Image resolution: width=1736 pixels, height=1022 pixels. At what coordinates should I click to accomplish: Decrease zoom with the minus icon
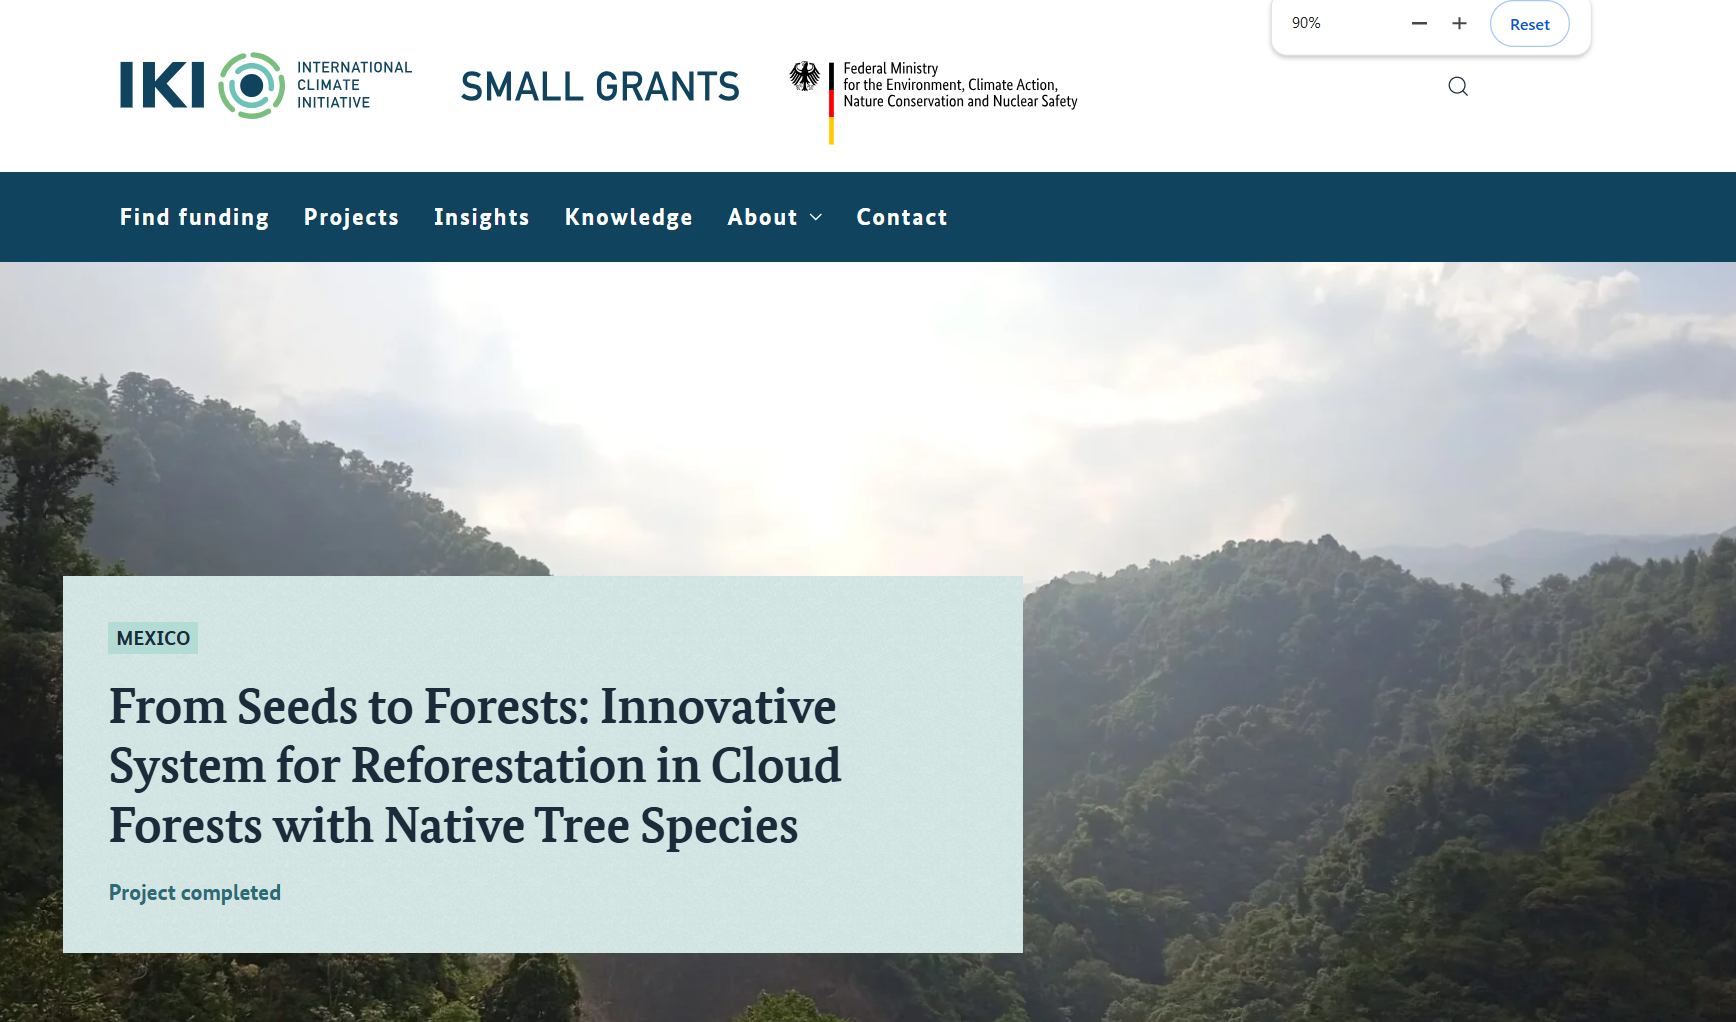click(x=1419, y=23)
